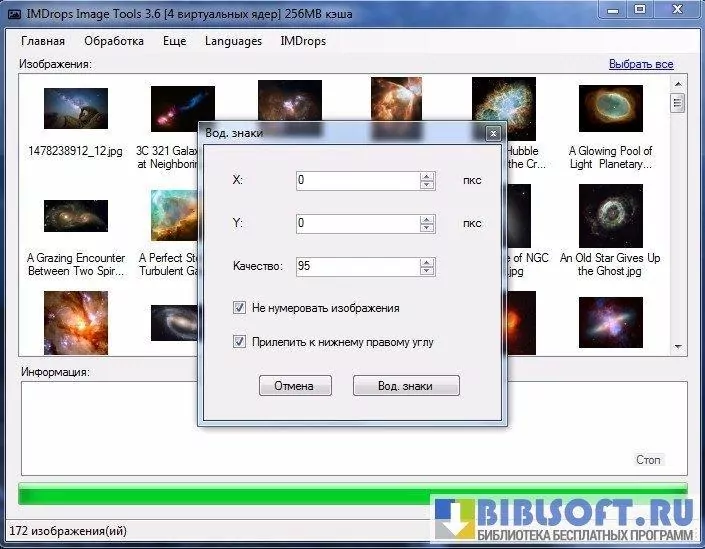Image resolution: width=705 pixels, height=549 pixels.
Task: Click the Выбрать все link
Action: [641, 64]
